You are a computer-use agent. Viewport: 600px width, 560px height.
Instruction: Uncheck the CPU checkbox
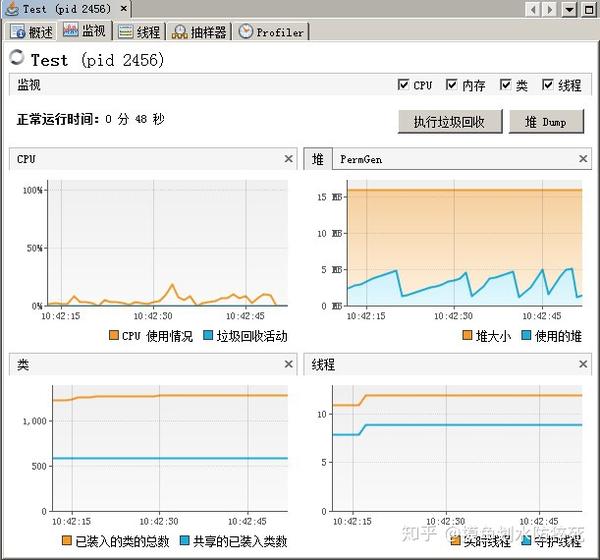click(403, 84)
